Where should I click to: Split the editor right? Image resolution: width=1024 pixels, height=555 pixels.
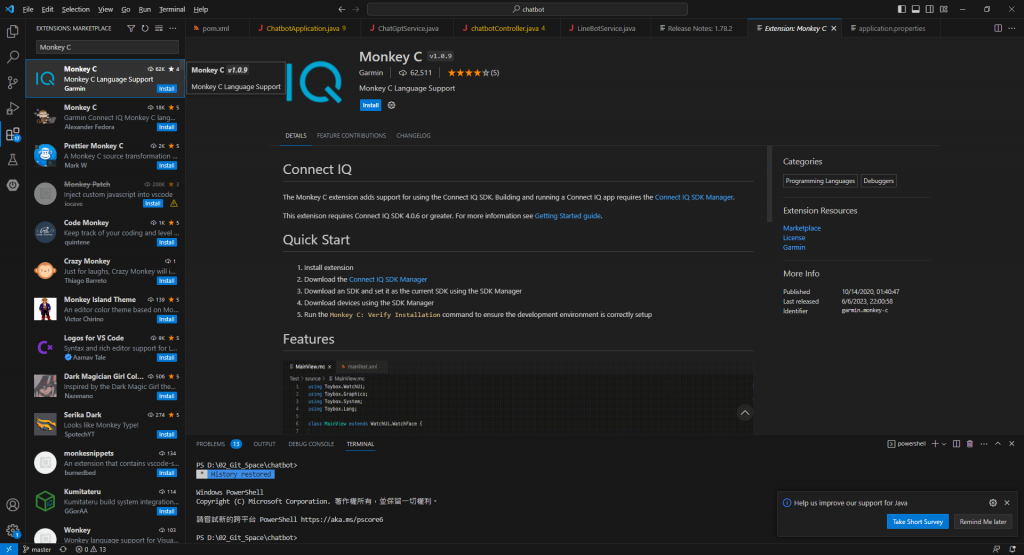coord(998,28)
